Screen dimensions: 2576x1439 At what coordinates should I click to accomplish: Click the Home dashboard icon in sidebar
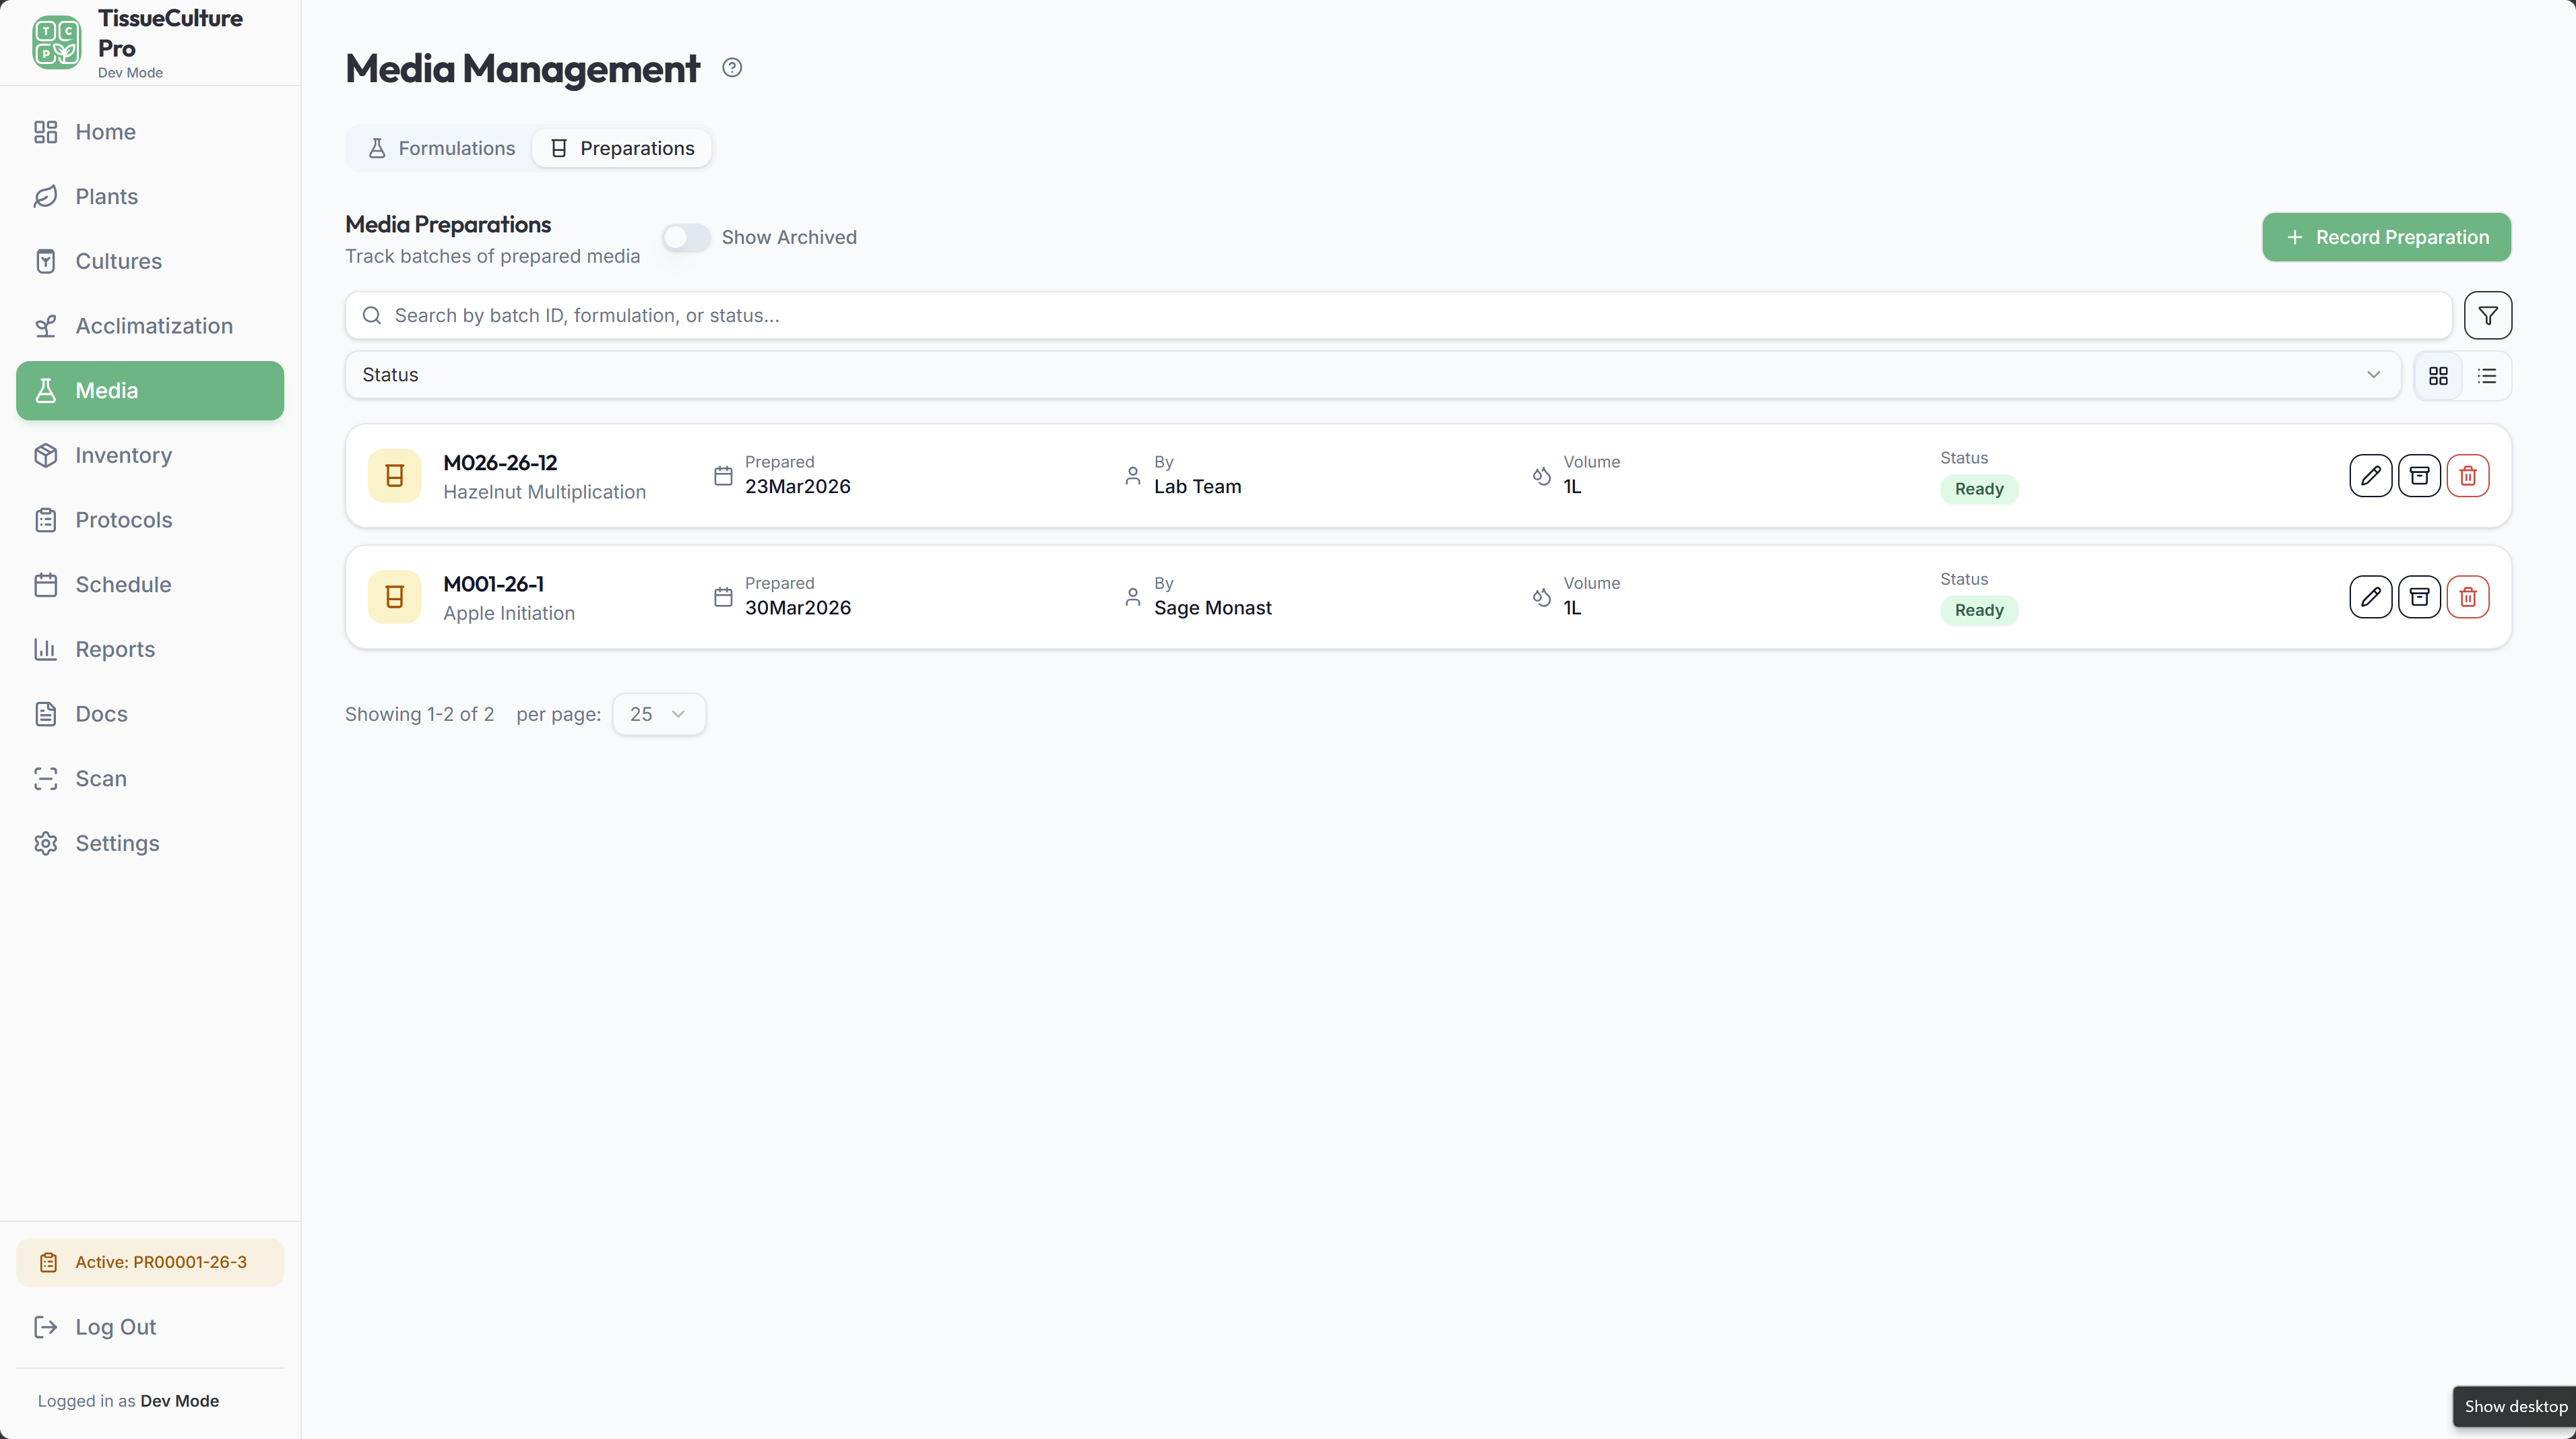click(x=45, y=132)
